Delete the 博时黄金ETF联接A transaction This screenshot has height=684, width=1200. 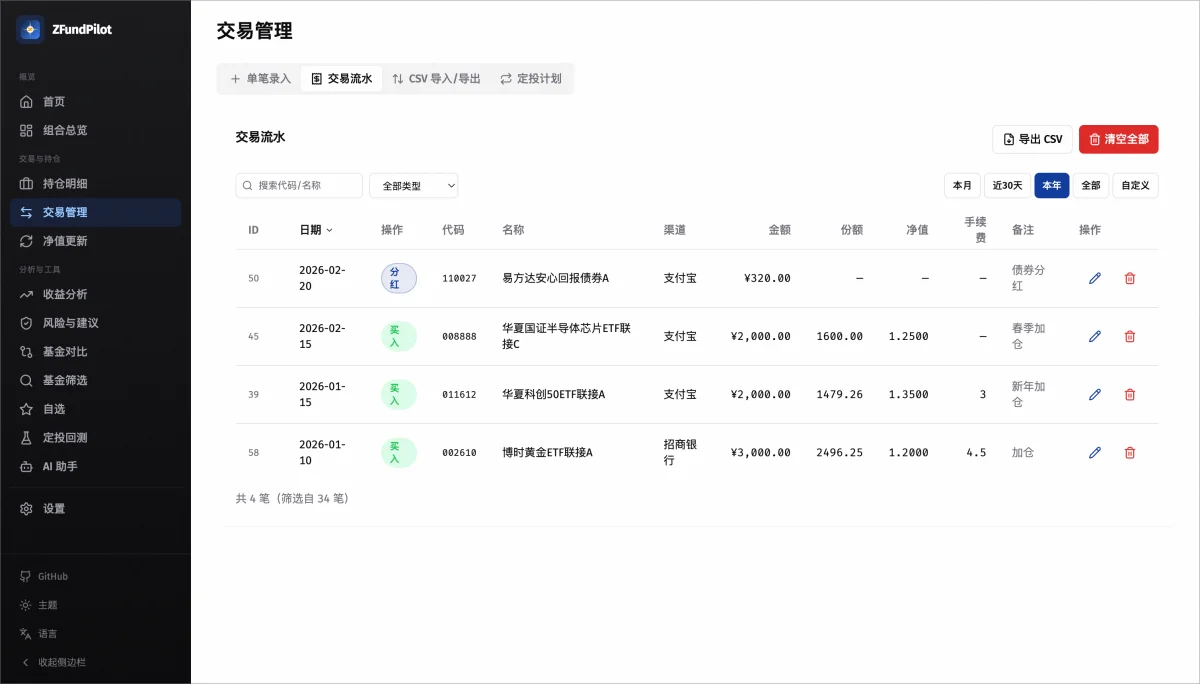[x=1130, y=452]
